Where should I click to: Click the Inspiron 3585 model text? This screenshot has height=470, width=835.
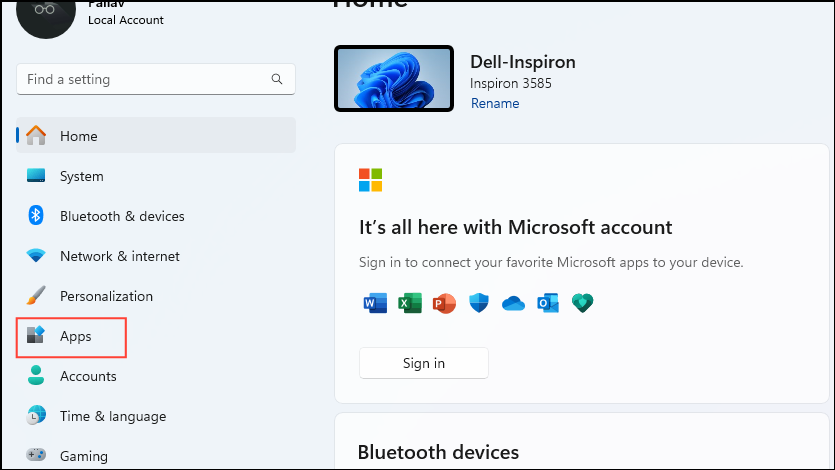point(511,83)
